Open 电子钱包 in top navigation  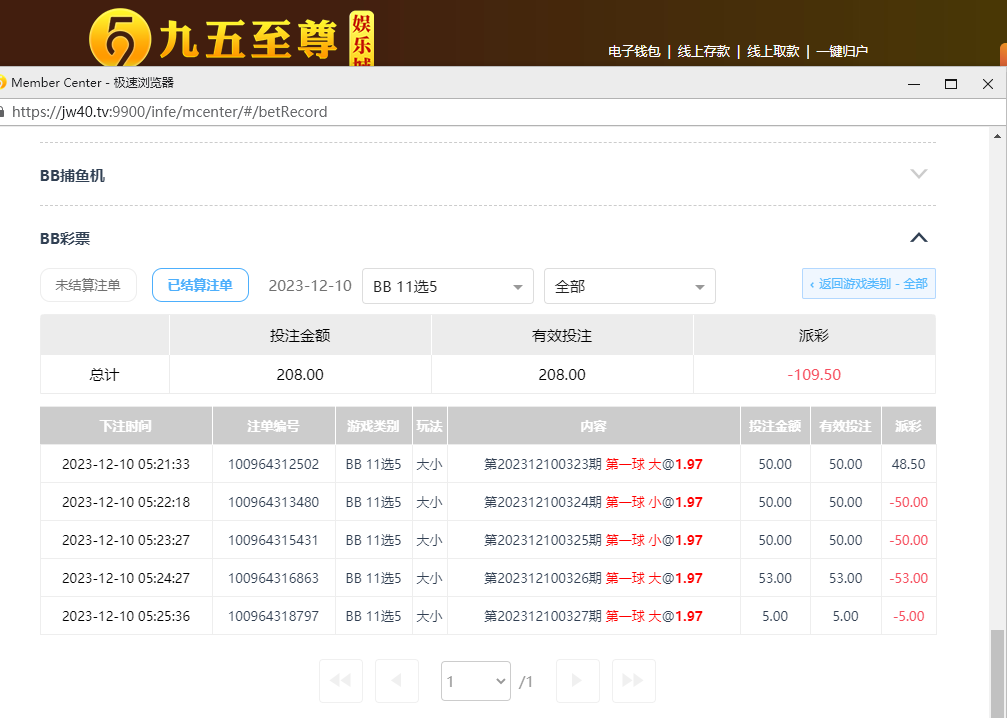[x=634, y=51]
